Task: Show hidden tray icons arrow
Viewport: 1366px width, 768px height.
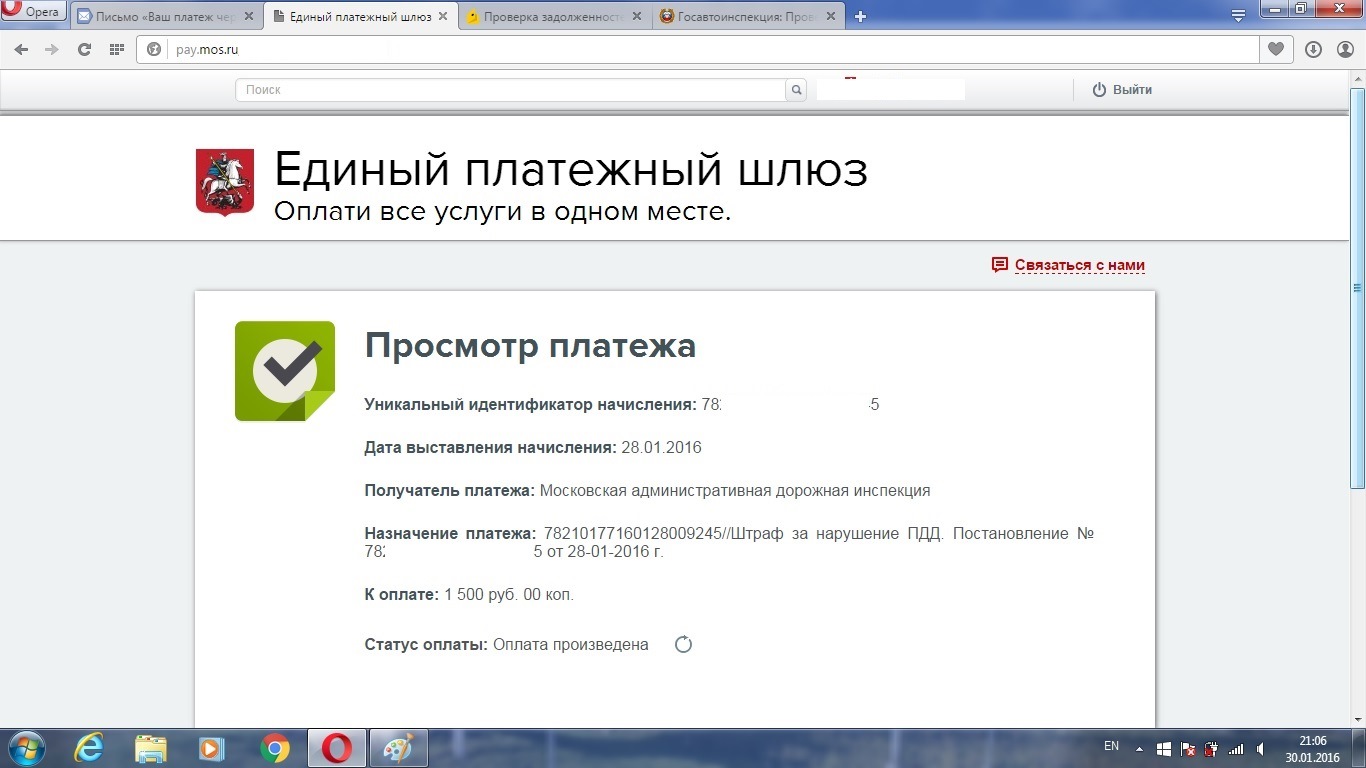Action: [1139, 749]
